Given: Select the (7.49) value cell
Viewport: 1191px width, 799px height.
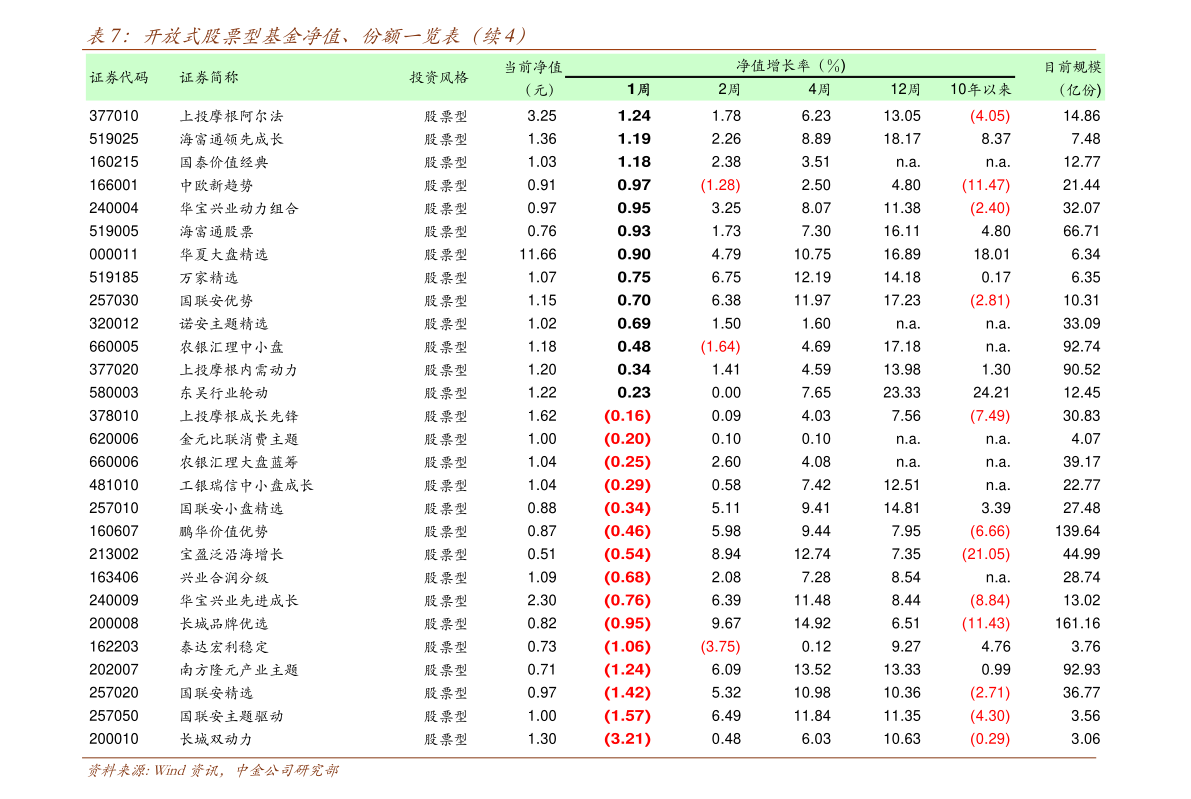Looking at the screenshot, I should pyautogui.click(x=989, y=416).
